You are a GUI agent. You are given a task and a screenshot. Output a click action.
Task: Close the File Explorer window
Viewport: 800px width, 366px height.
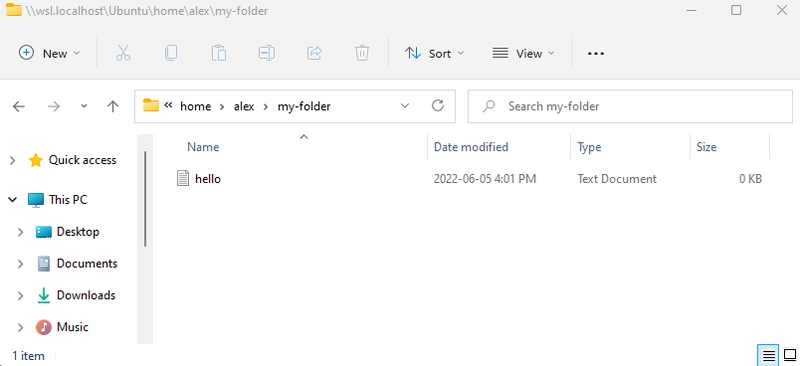tap(782, 10)
